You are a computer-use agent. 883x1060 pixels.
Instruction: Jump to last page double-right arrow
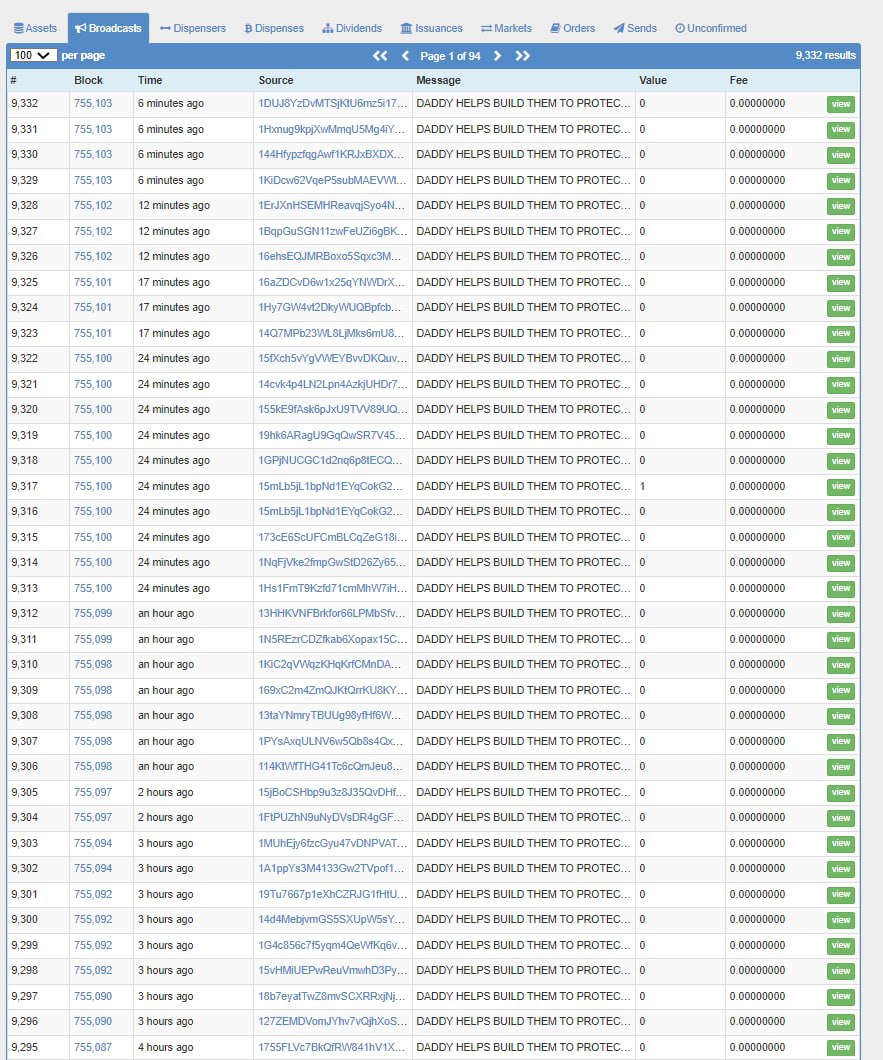pos(523,56)
